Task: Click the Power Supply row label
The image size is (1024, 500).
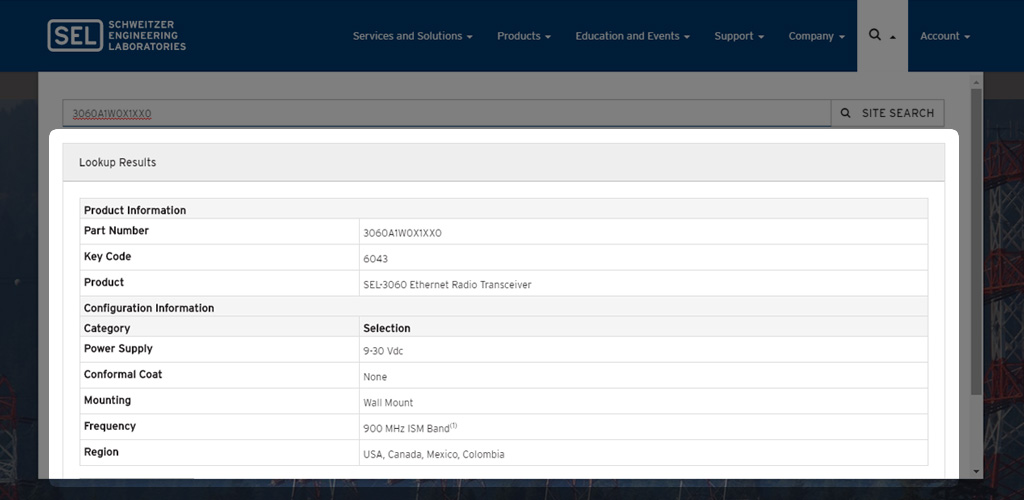Action: (x=118, y=349)
